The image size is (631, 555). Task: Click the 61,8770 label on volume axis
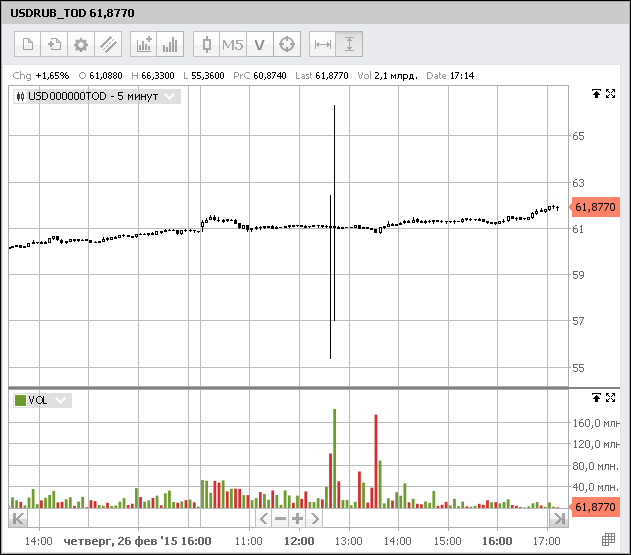tap(595, 507)
